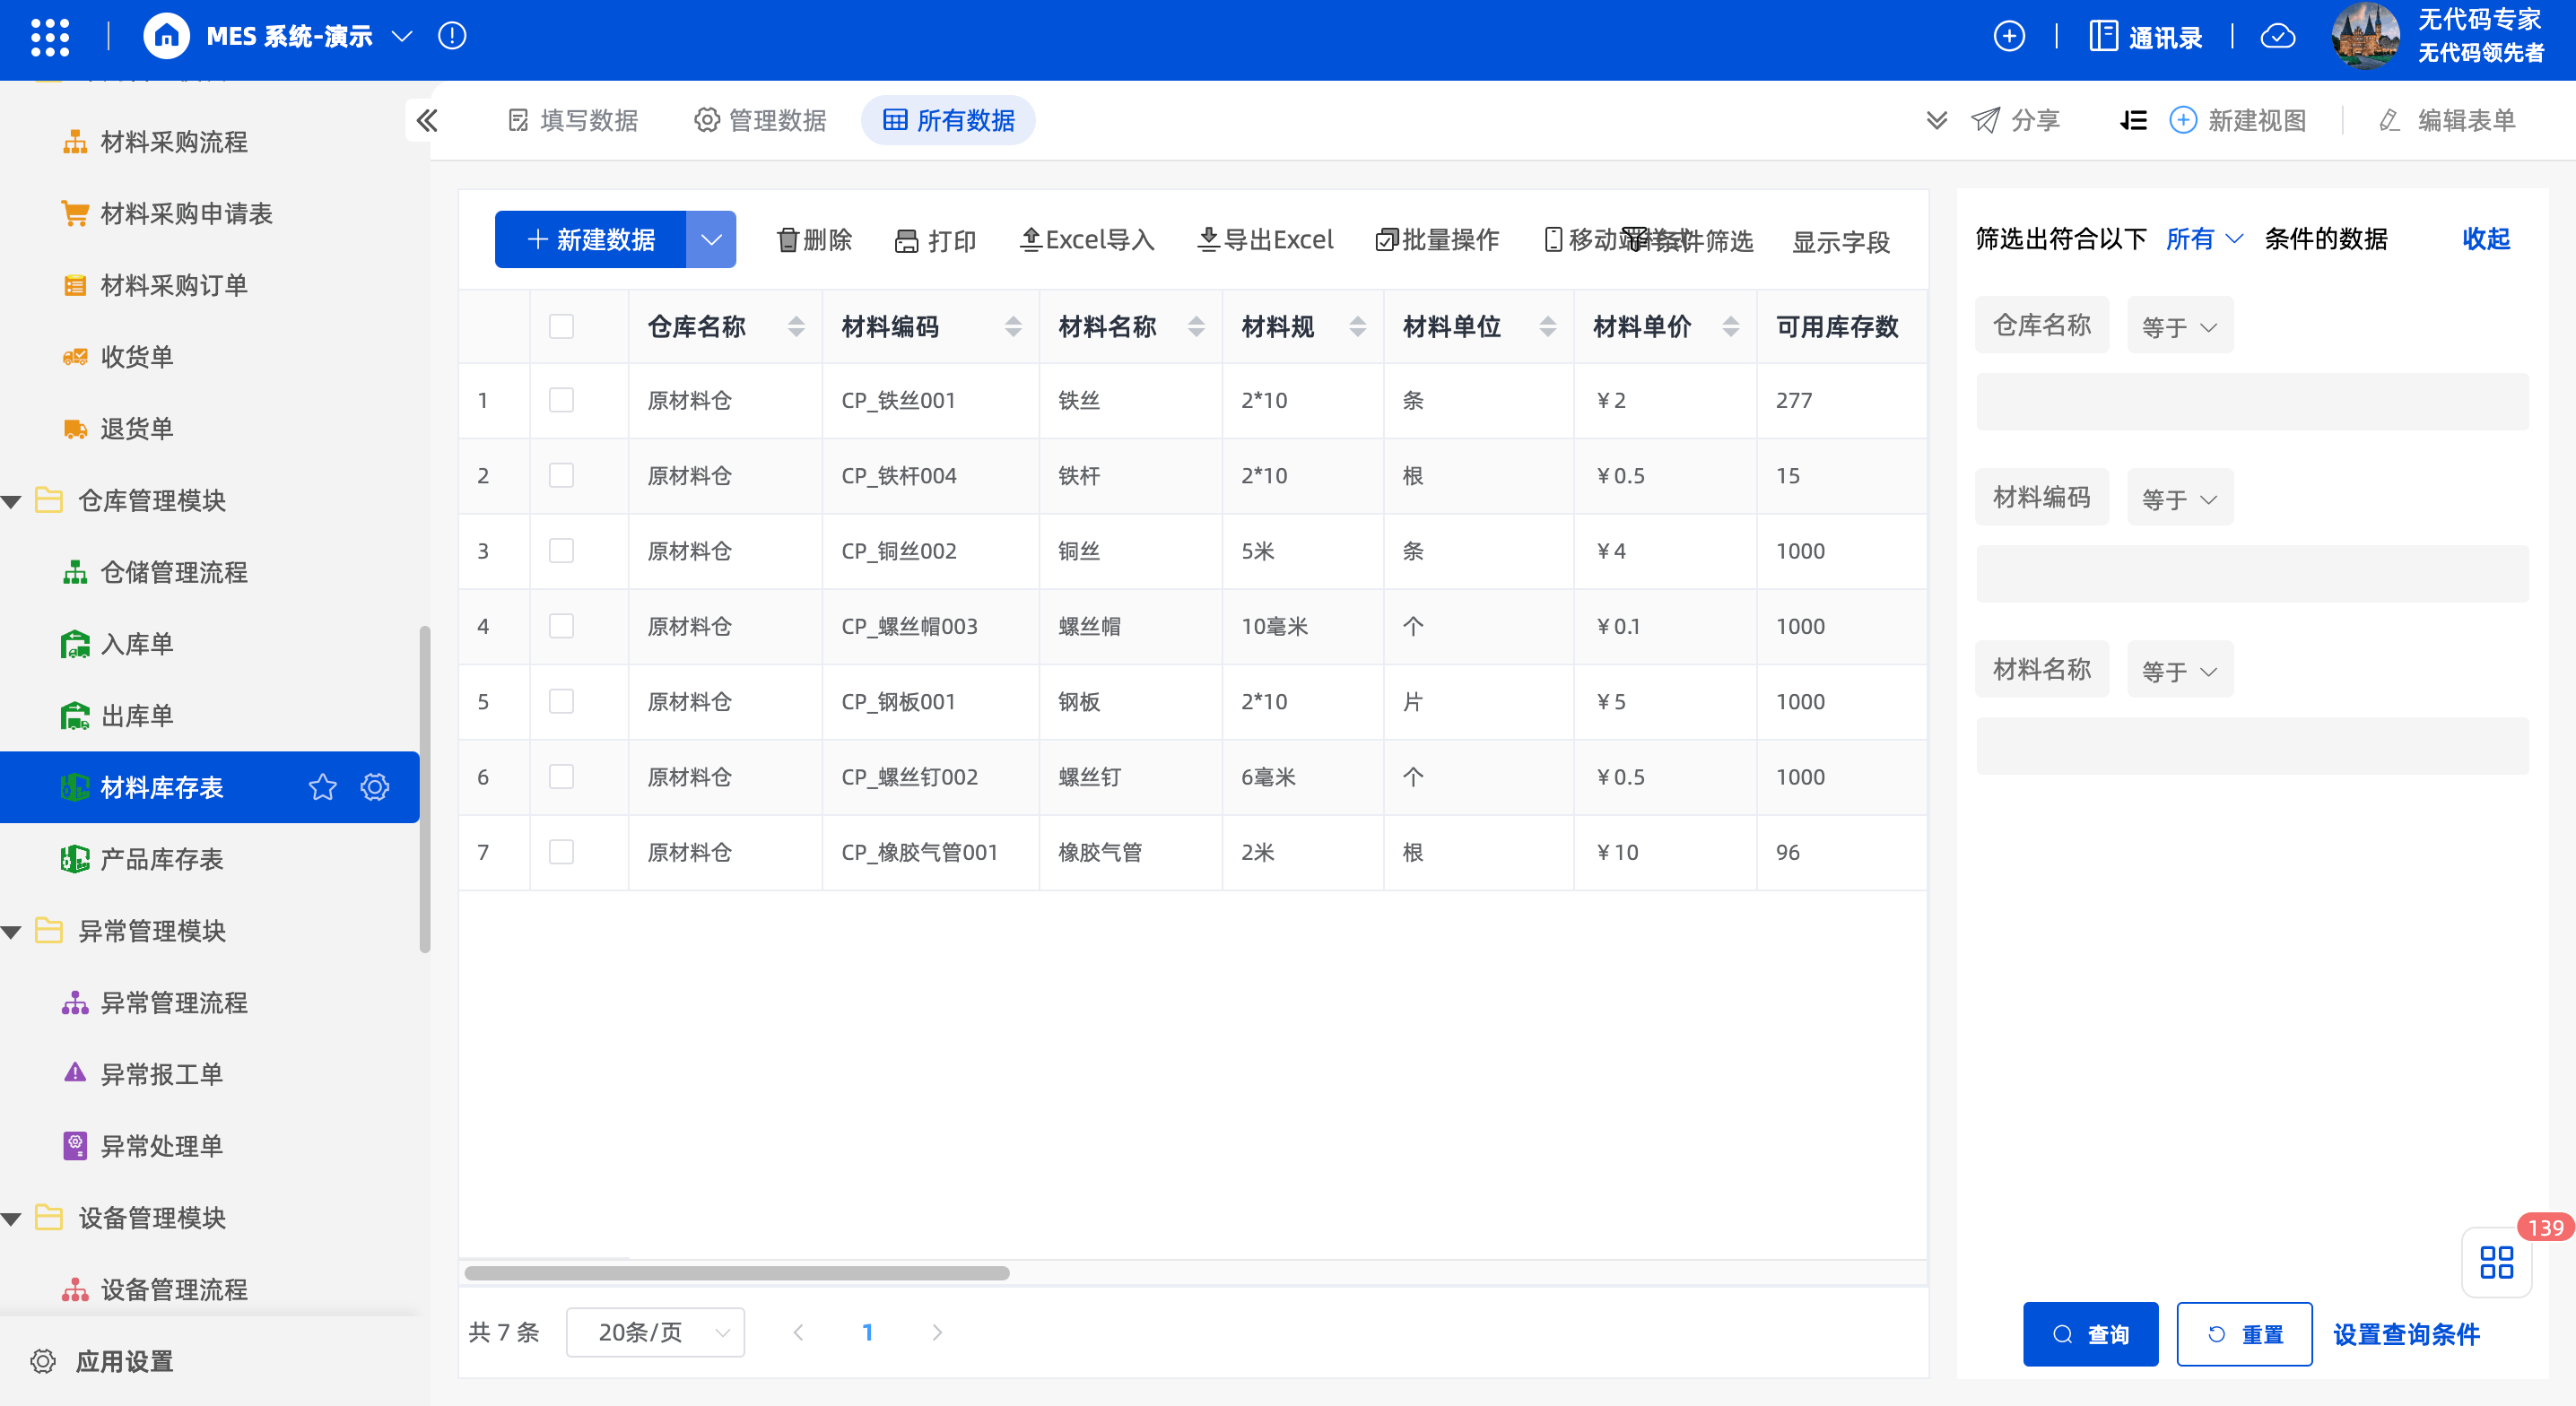Toggle the select-all checkbox in table header
The width and height of the screenshot is (2576, 1406).
[561, 326]
